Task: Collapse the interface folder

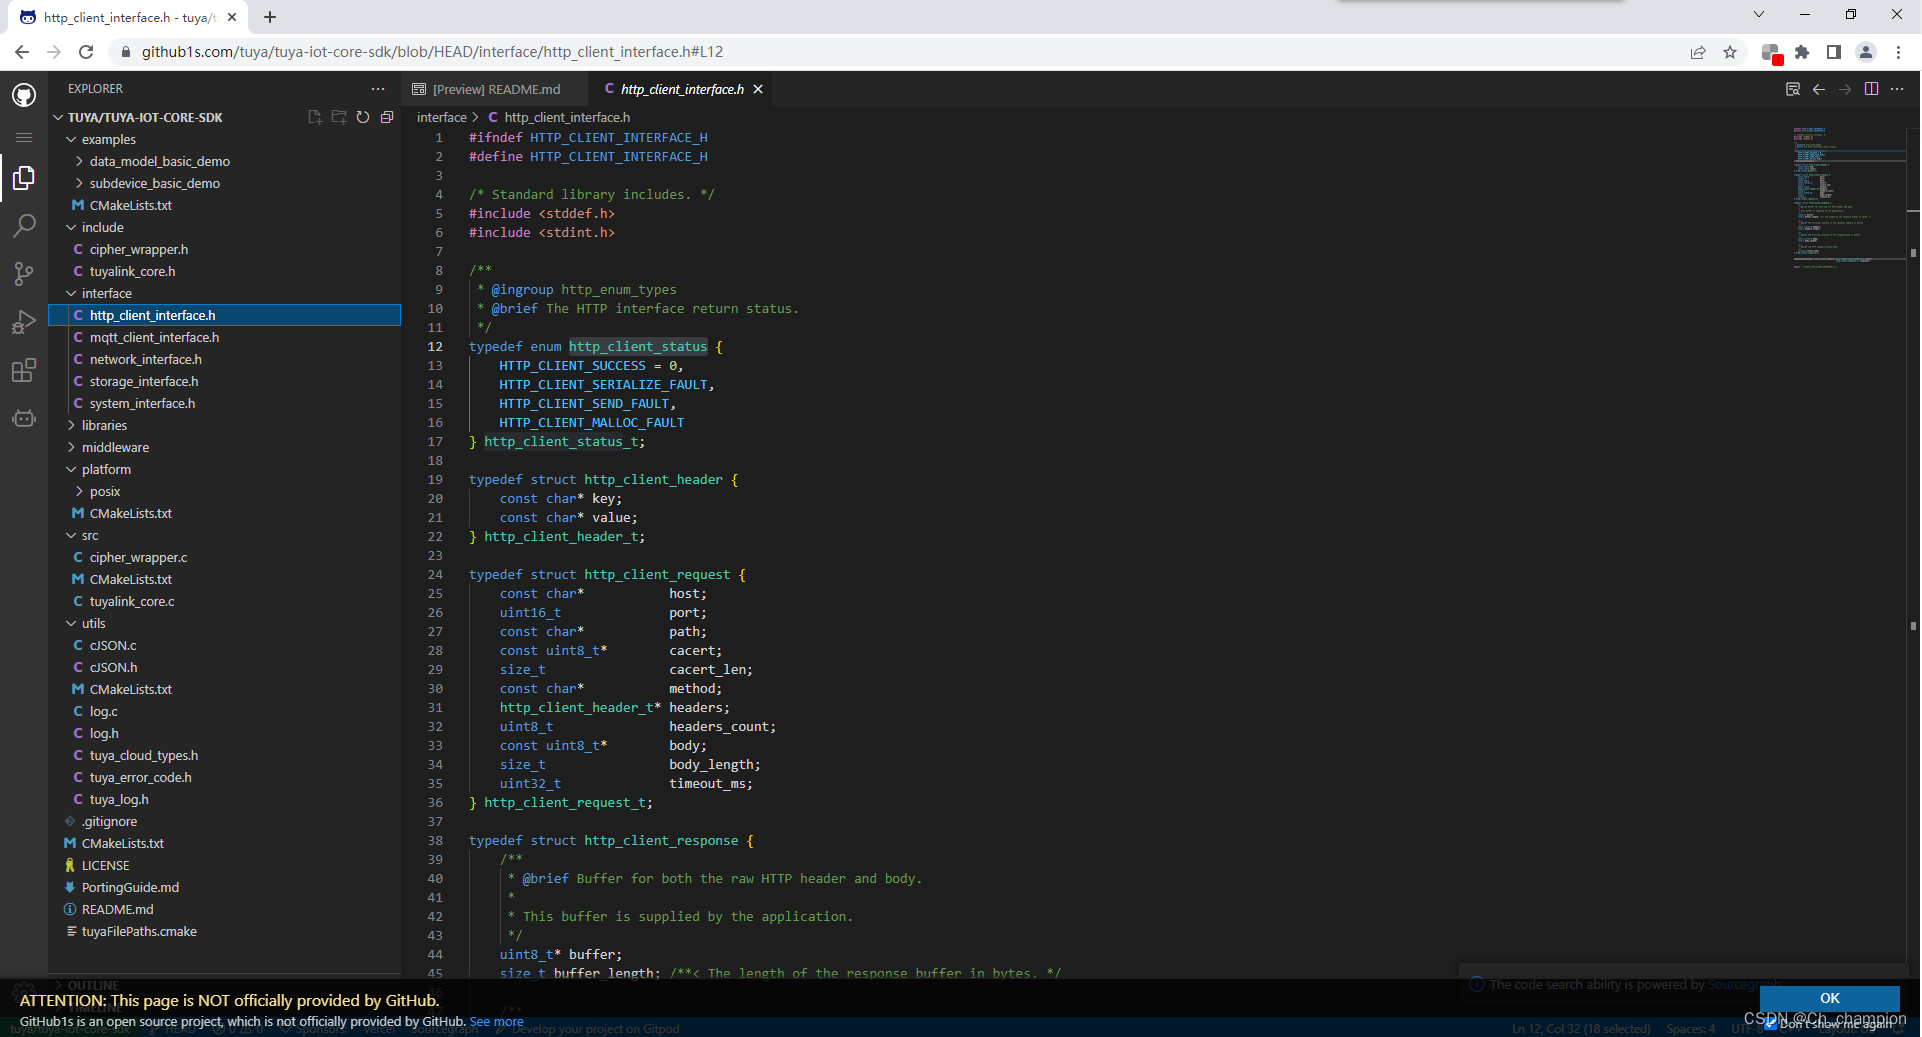Action: tap(71, 293)
